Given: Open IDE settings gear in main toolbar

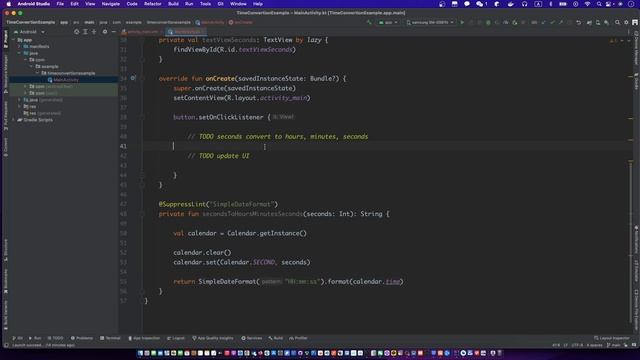Looking at the screenshot, I should [626, 22].
